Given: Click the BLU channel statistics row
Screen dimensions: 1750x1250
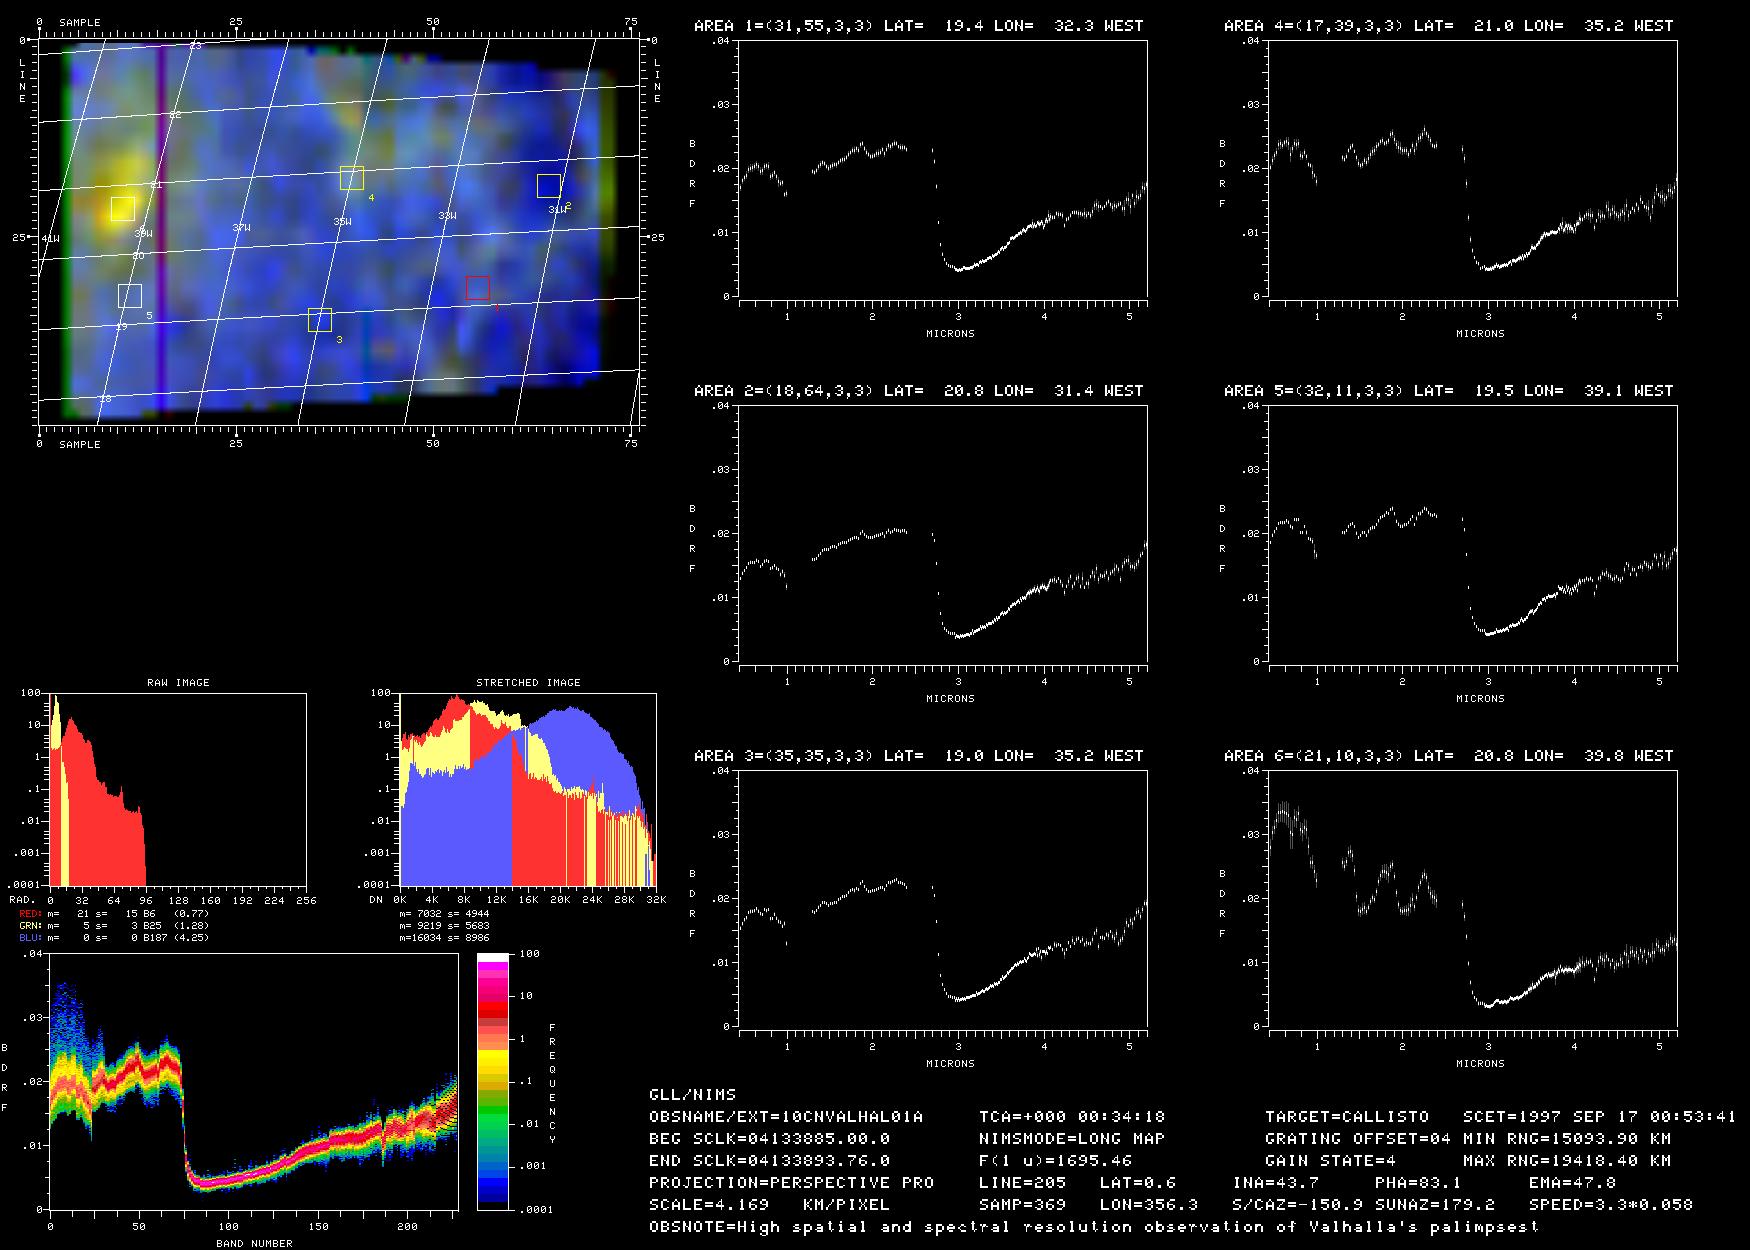Looking at the screenshot, I should pos(114,937).
